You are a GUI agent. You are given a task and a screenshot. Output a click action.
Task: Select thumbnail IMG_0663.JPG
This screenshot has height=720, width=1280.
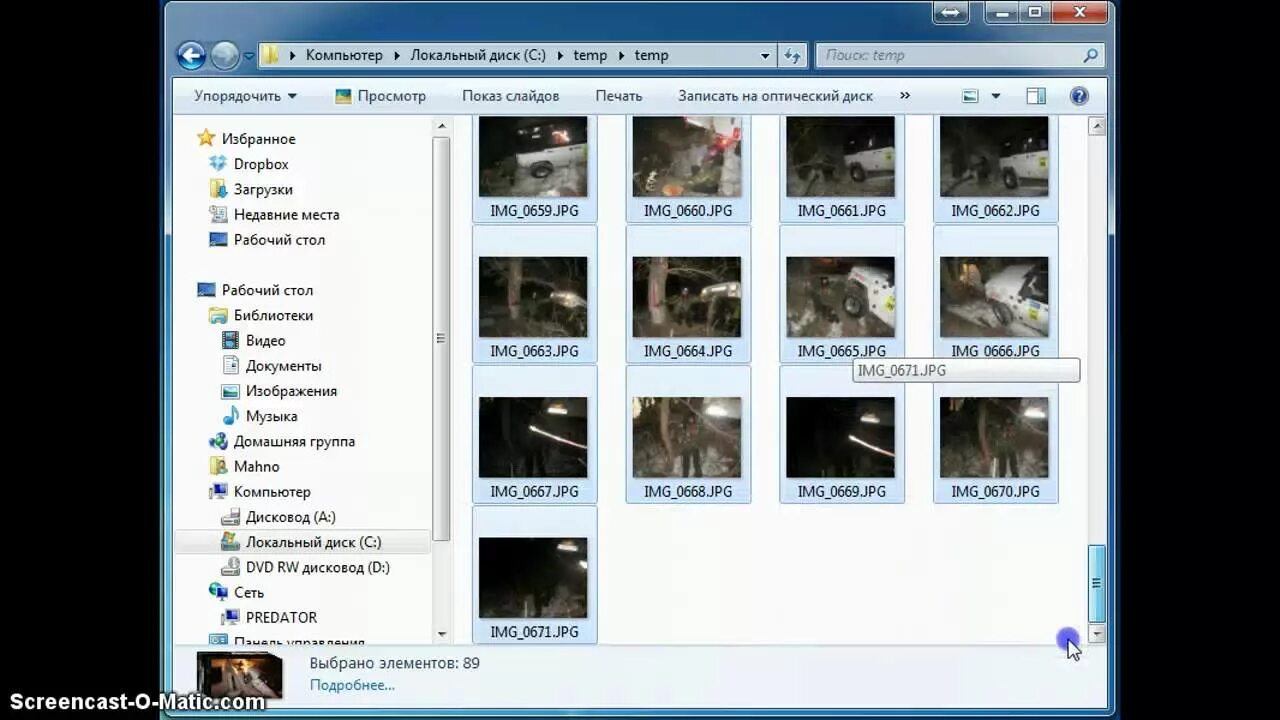point(534,294)
